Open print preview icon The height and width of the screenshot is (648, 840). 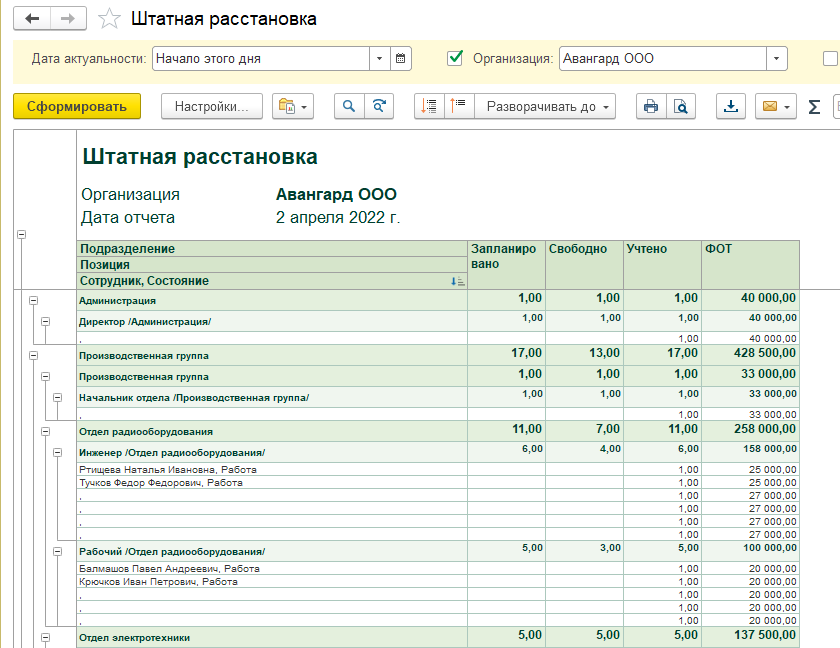click(x=680, y=107)
